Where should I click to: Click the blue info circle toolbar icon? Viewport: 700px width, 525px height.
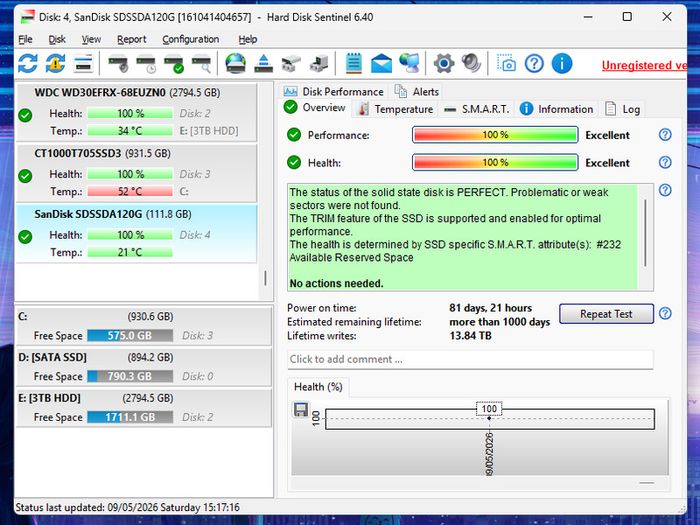pos(562,63)
